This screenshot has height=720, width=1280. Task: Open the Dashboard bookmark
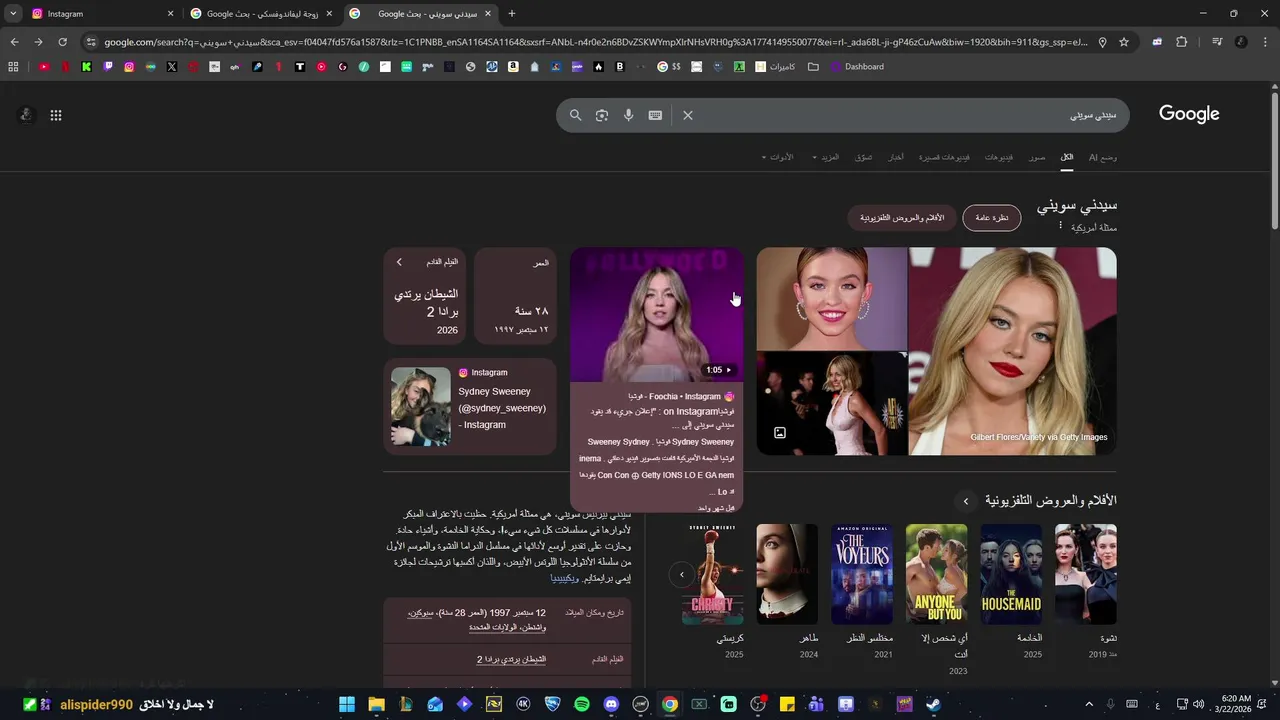pyautogui.click(x=857, y=67)
